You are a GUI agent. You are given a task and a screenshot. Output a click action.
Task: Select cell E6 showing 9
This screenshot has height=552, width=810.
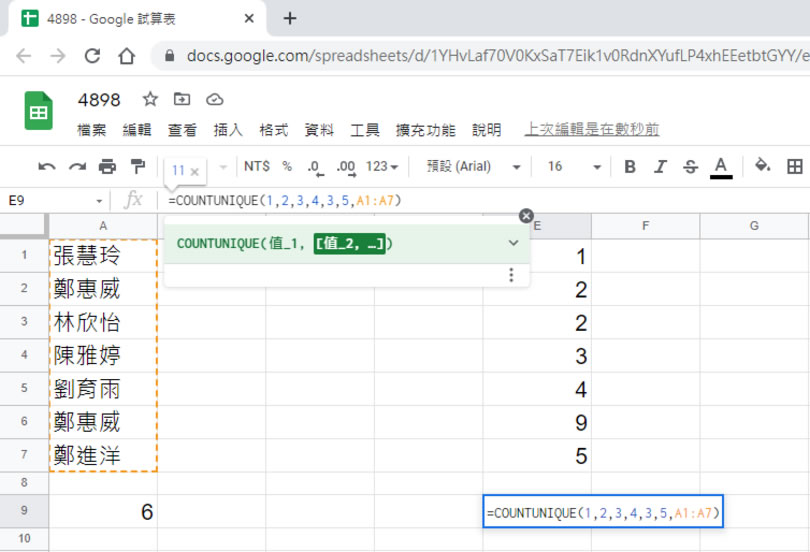[x=537, y=422]
